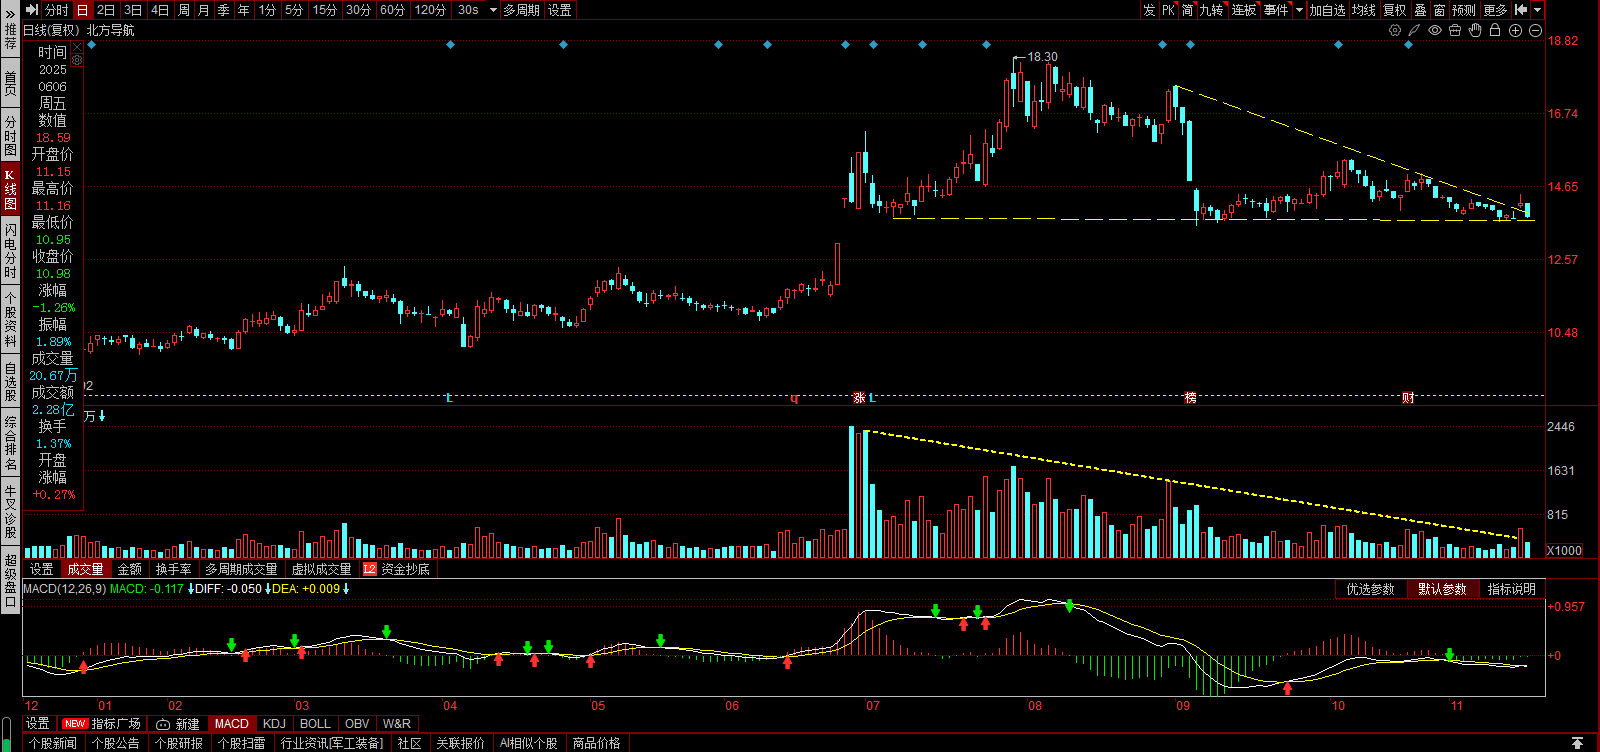The height and width of the screenshot is (752, 1600).
Task: Open the 更多 more menu
Action: coord(1495,10)
